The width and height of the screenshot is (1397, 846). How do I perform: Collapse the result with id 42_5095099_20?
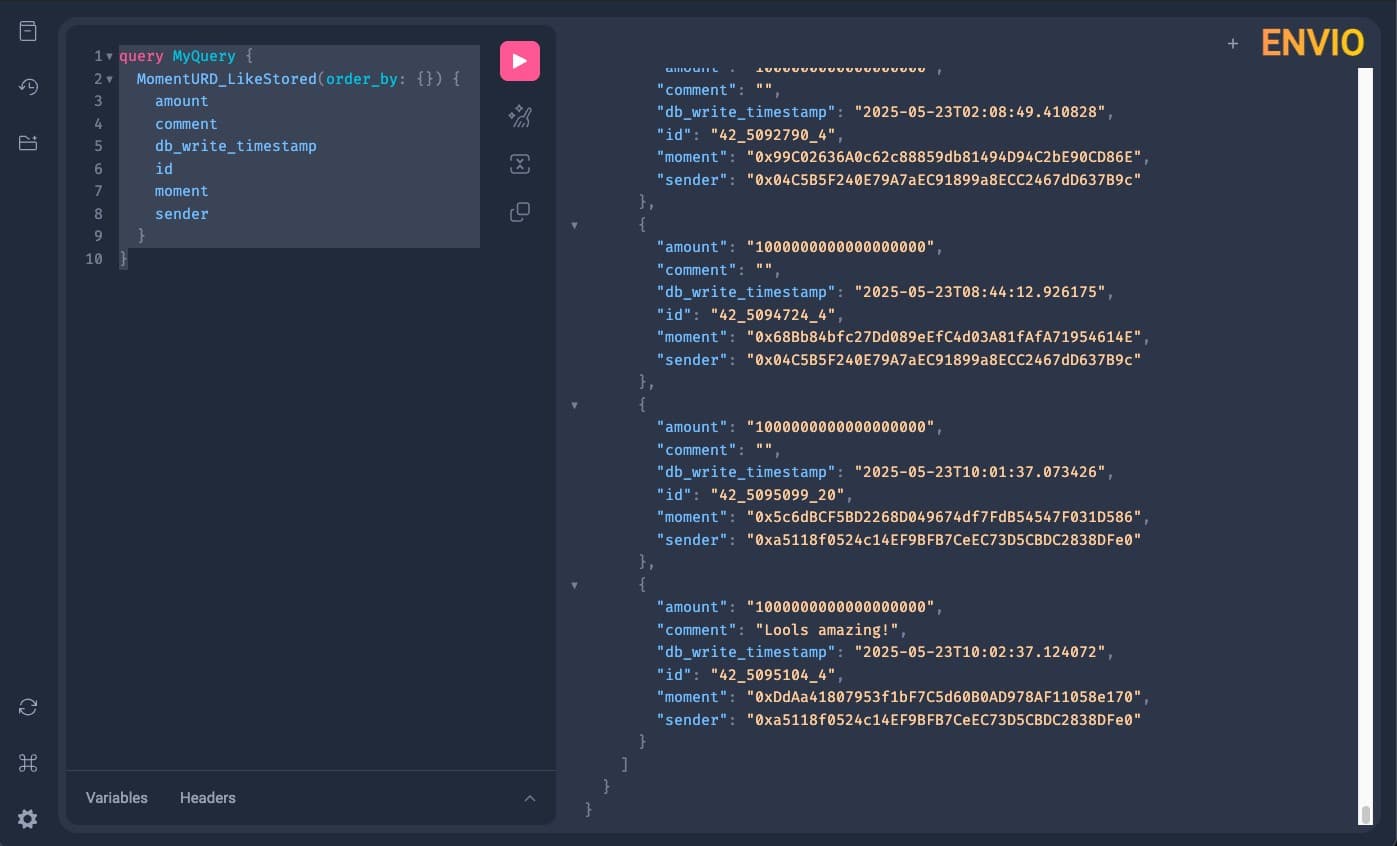tap(573, 404)
